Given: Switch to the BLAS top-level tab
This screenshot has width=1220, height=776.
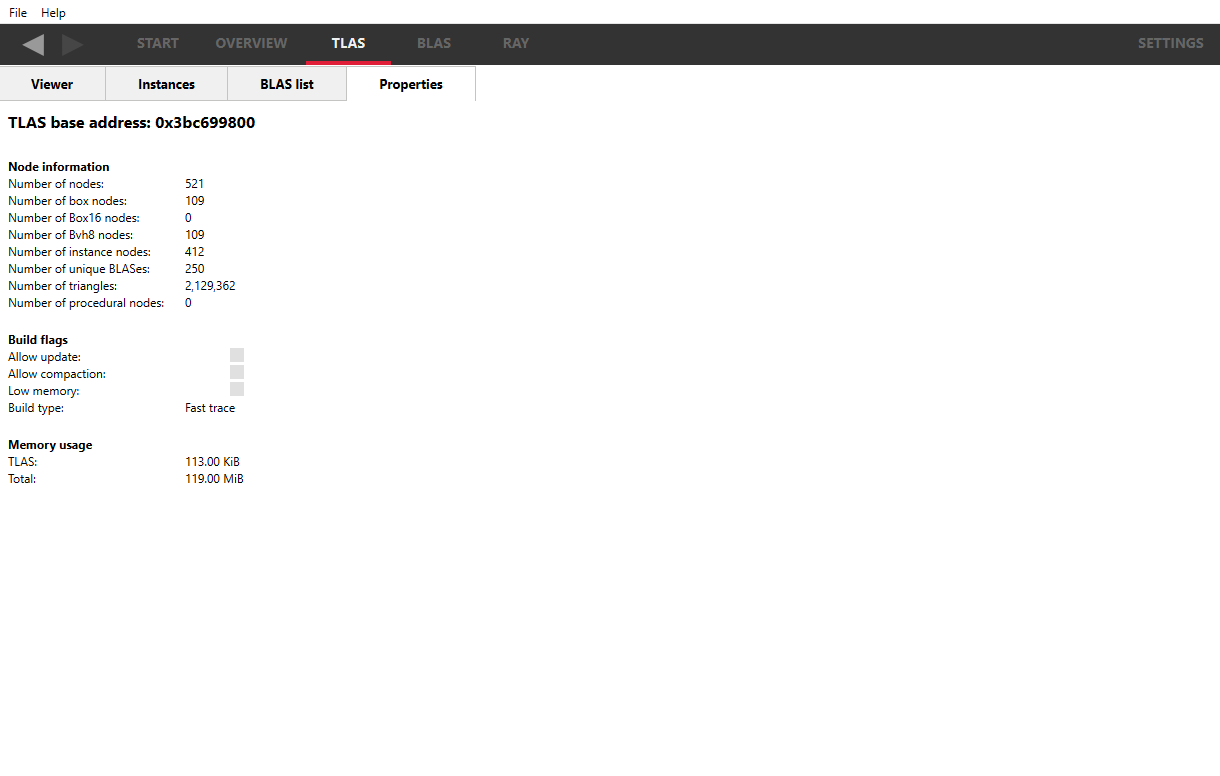Looking at the screenshot, I should (x=433, y=43).
